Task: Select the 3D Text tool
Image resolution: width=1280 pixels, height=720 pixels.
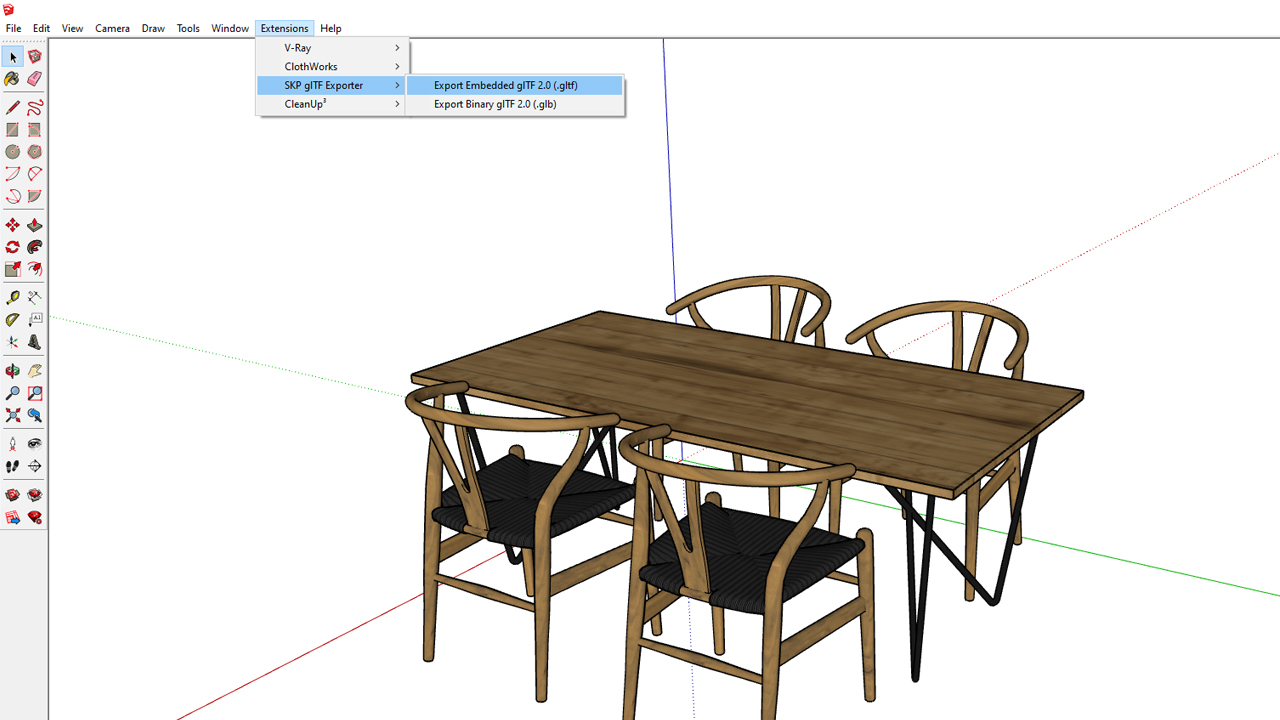Action: pyautogui.click(x=35, y=342)
